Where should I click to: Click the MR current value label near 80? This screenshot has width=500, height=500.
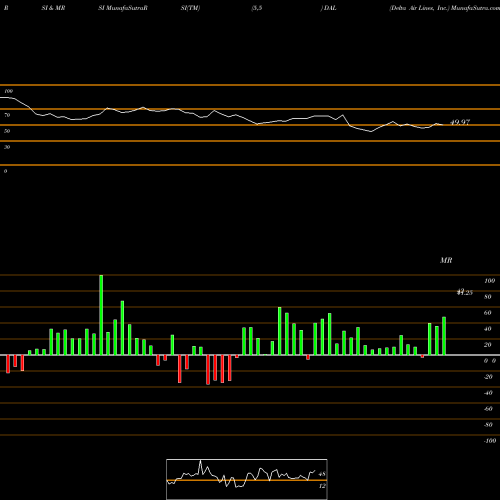click(x=465, y=292)
